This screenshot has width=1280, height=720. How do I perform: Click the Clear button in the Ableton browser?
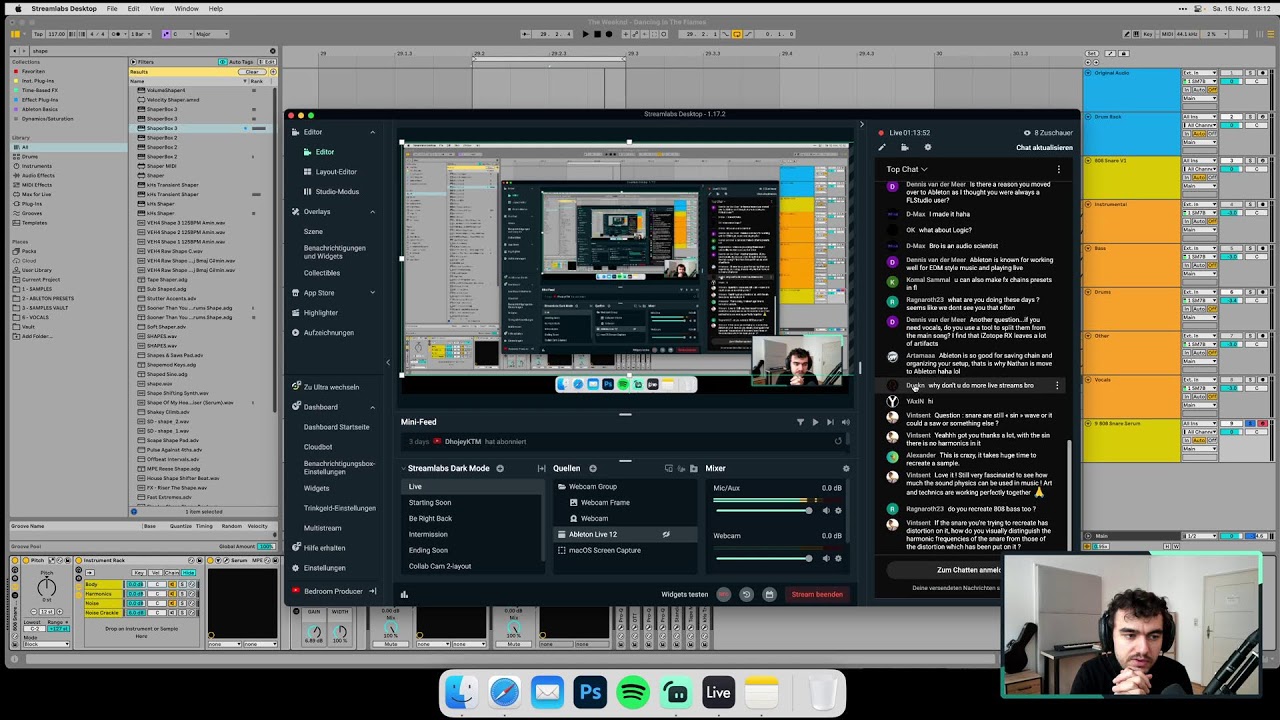[250, 72]
